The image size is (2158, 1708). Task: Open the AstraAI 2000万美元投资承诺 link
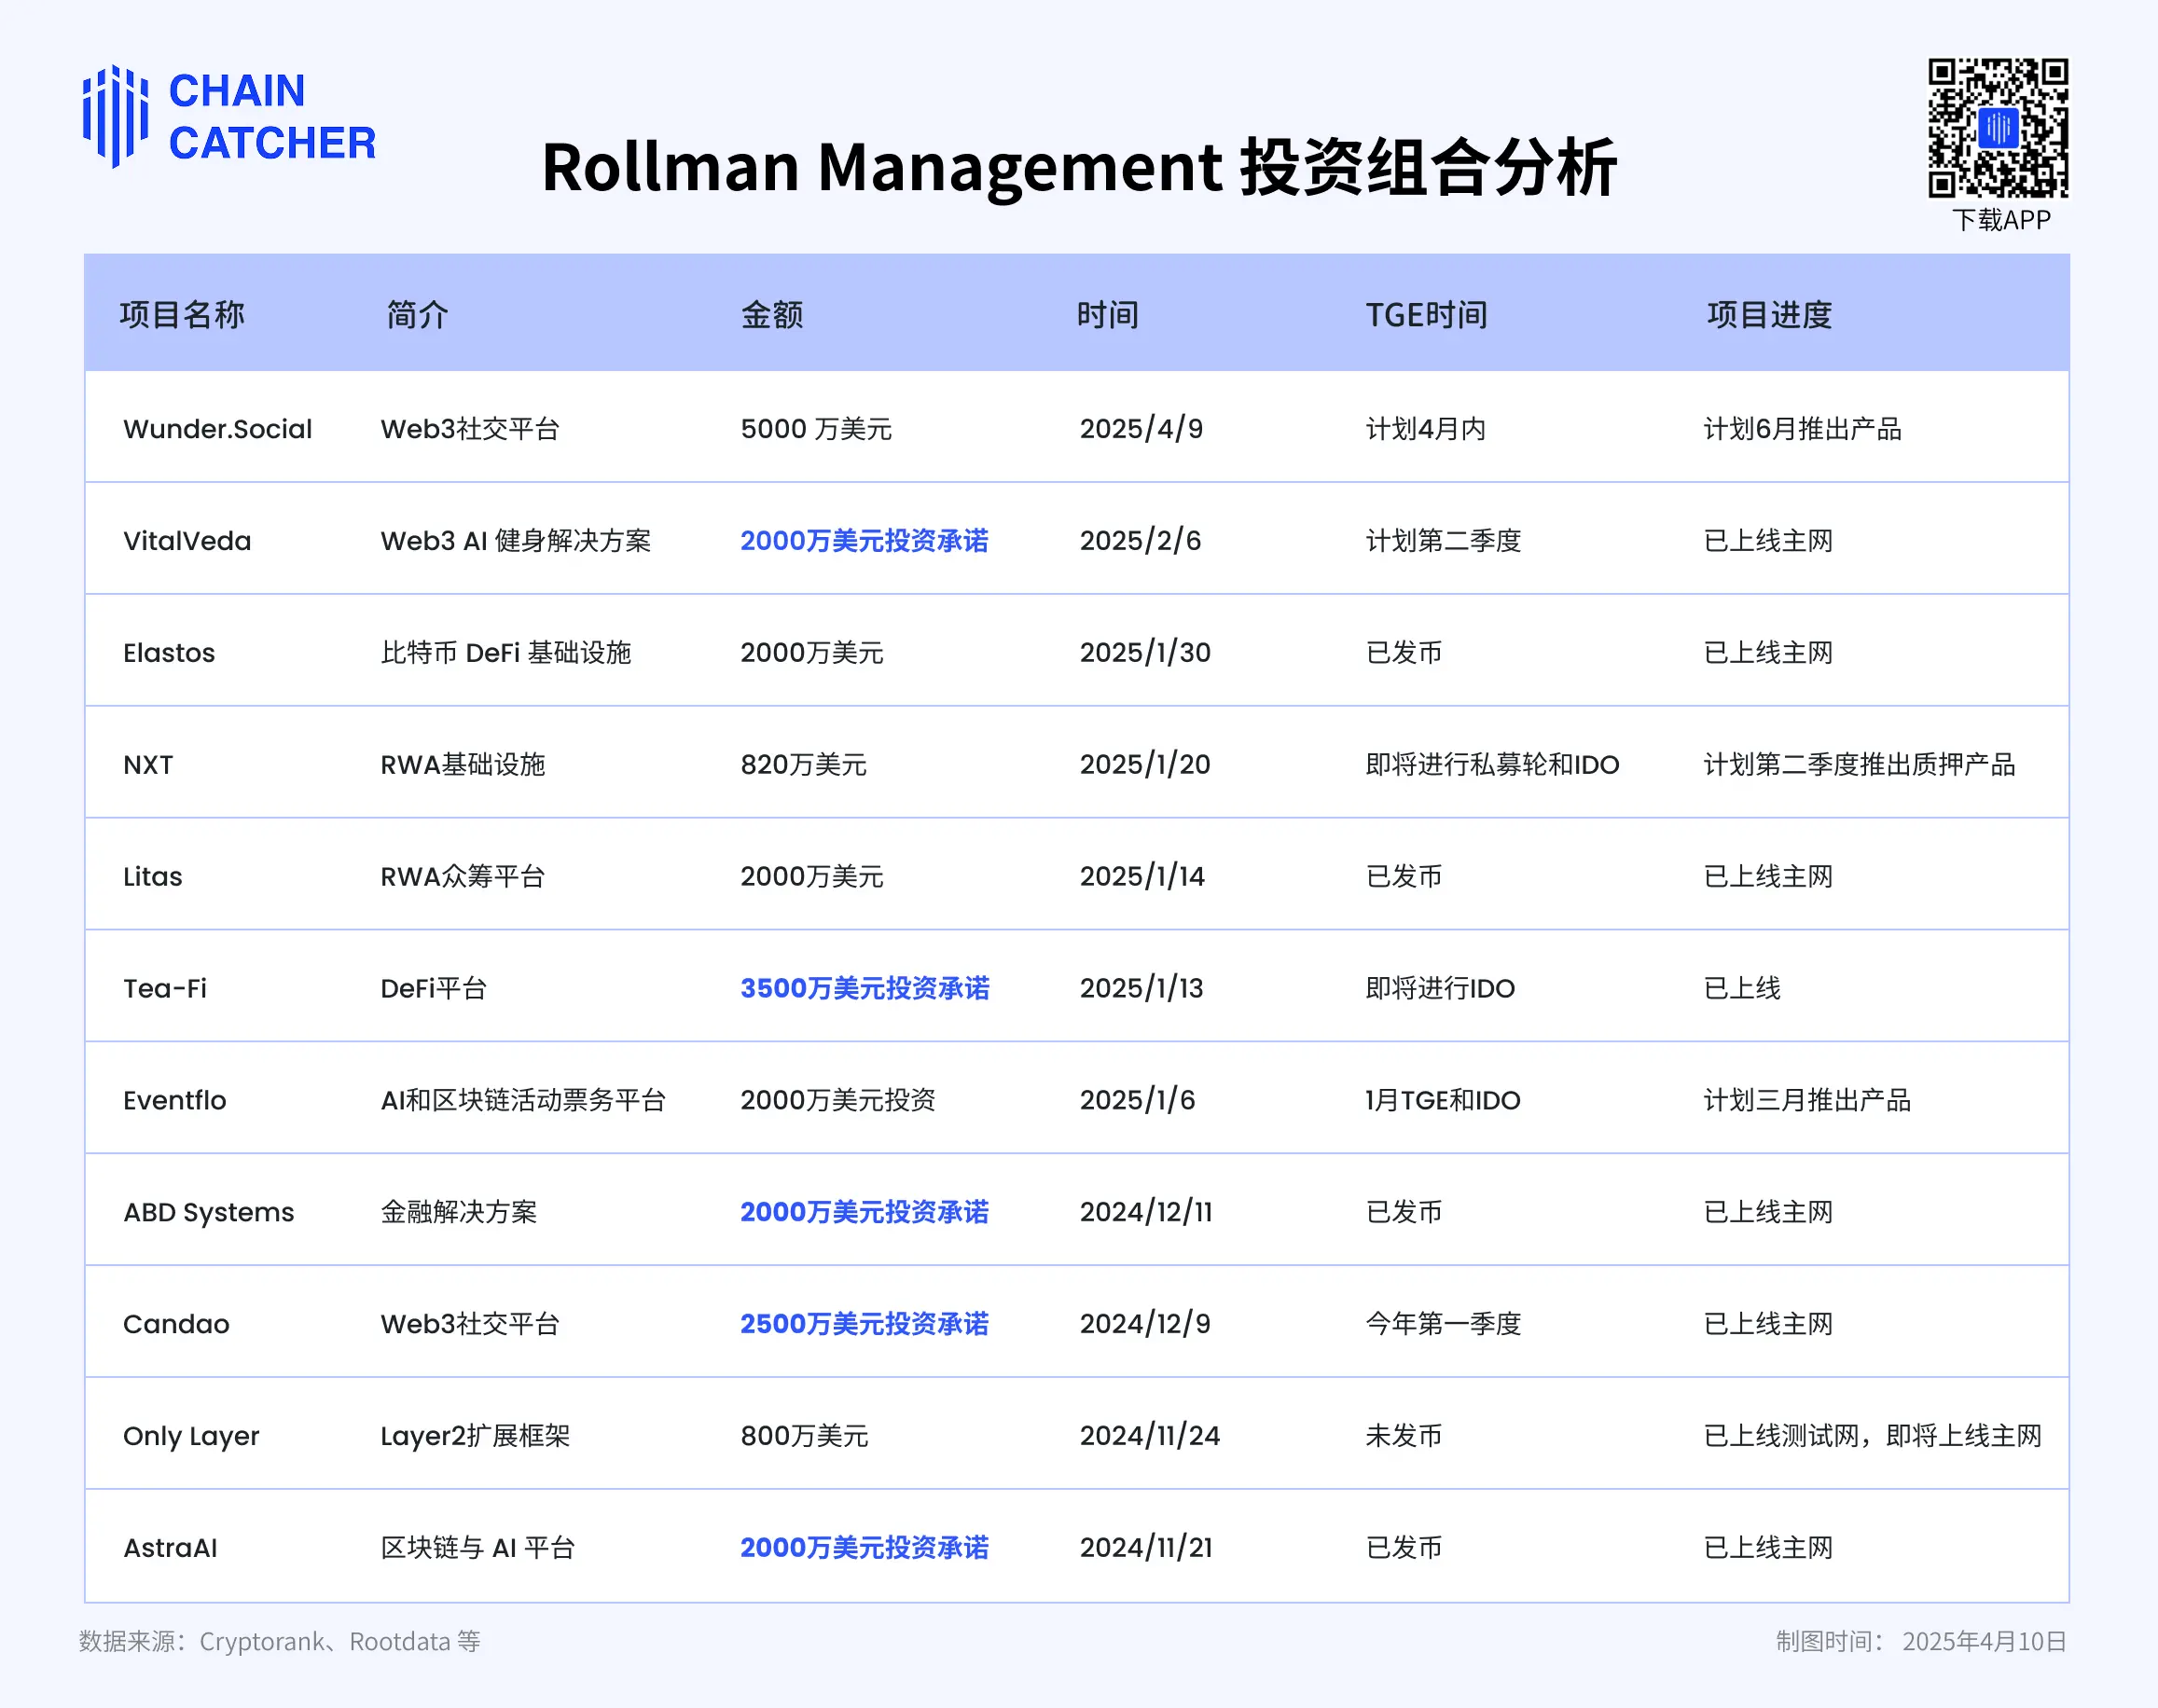[x=864, y=1547]
